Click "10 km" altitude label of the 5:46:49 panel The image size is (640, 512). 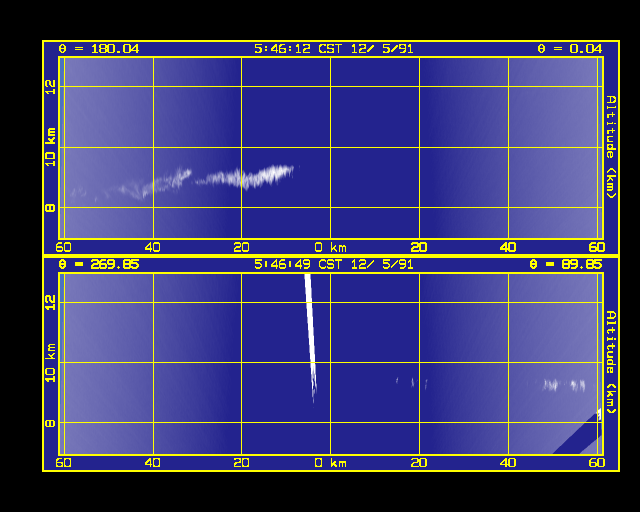coord(50,363)
